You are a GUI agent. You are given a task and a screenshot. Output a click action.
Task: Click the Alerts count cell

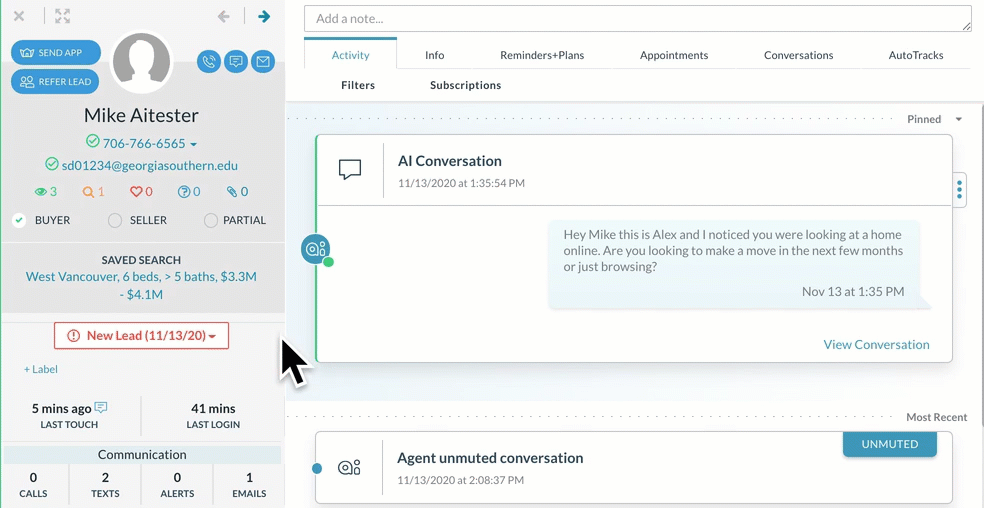(178, 485)
